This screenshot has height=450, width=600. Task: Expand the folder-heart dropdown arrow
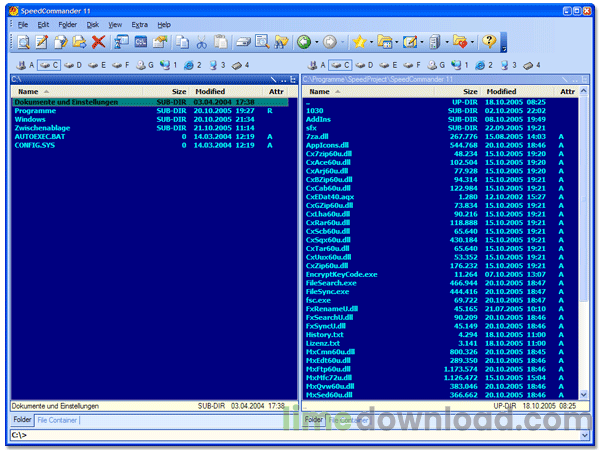(472, 42)
